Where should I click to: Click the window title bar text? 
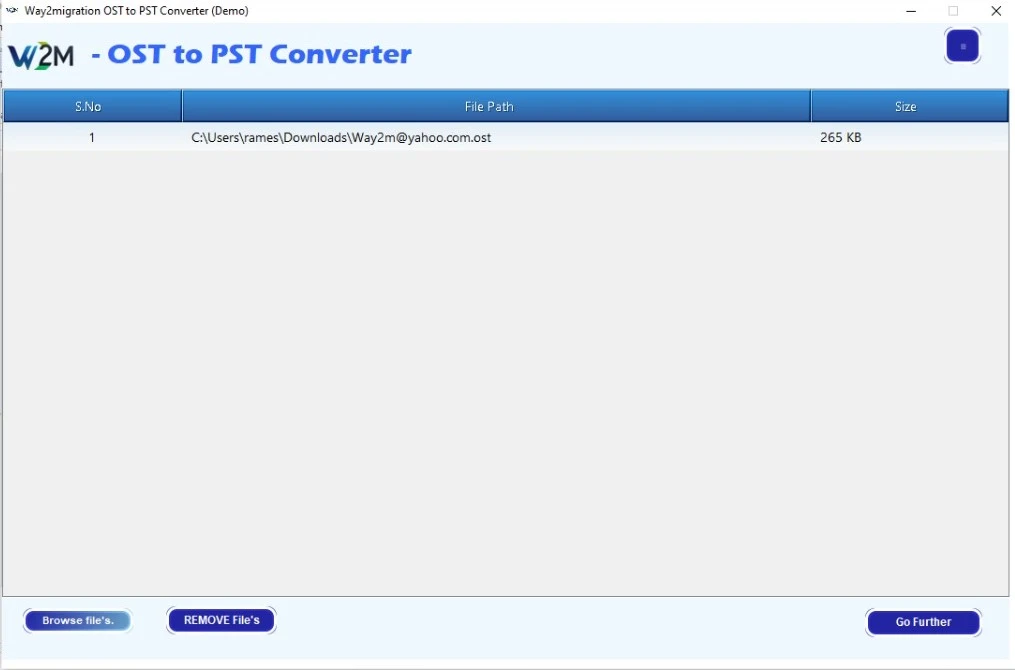point(136,11)
